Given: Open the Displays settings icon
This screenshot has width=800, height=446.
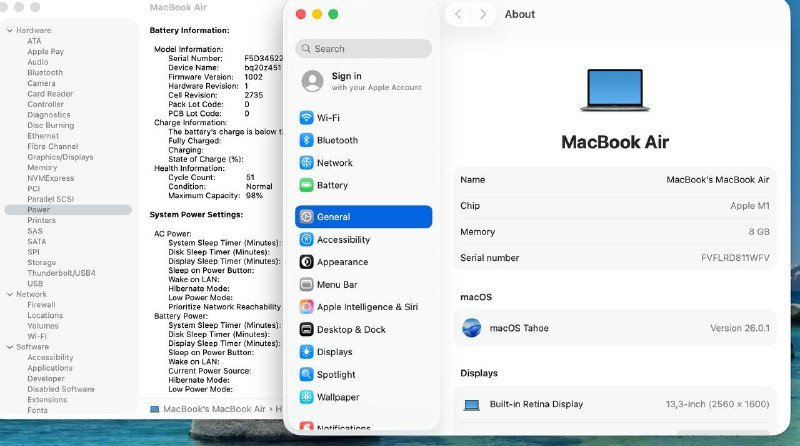Looking at the screenshot, I should [x=306, y=352].
